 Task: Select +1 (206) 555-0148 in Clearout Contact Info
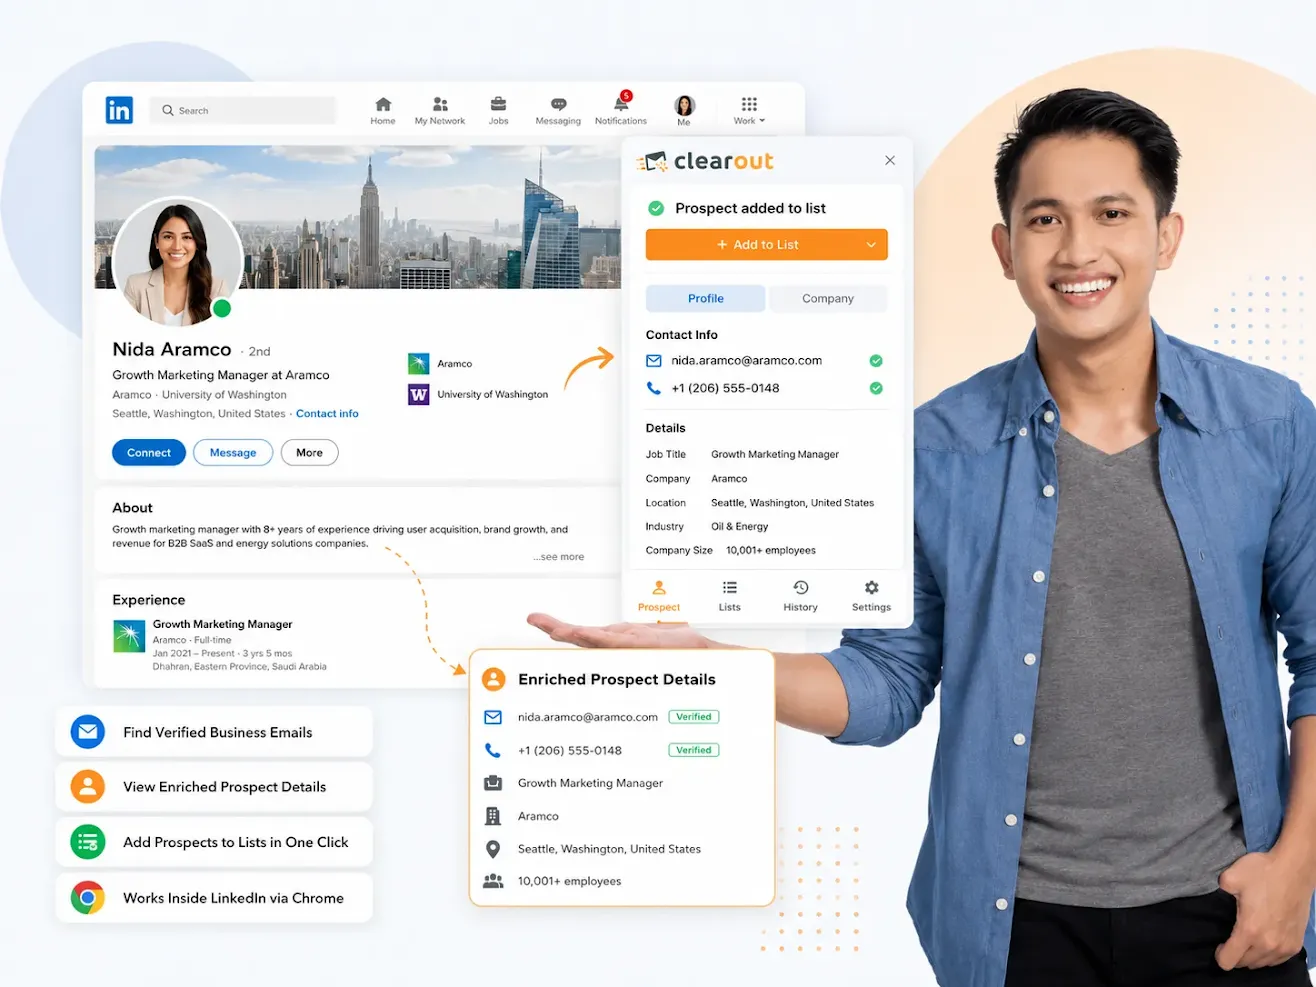(x=726, y=389)
